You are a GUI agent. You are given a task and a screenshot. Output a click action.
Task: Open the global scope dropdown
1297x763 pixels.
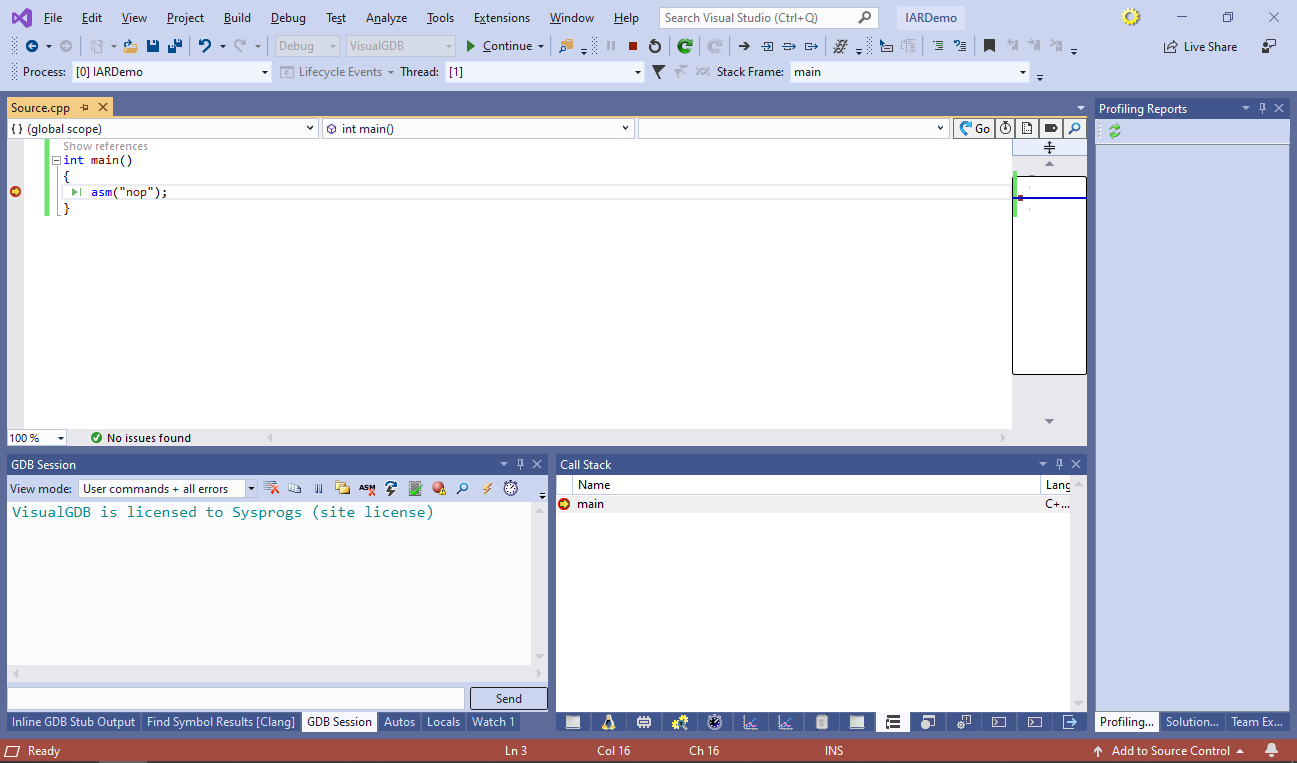[162, 128]
